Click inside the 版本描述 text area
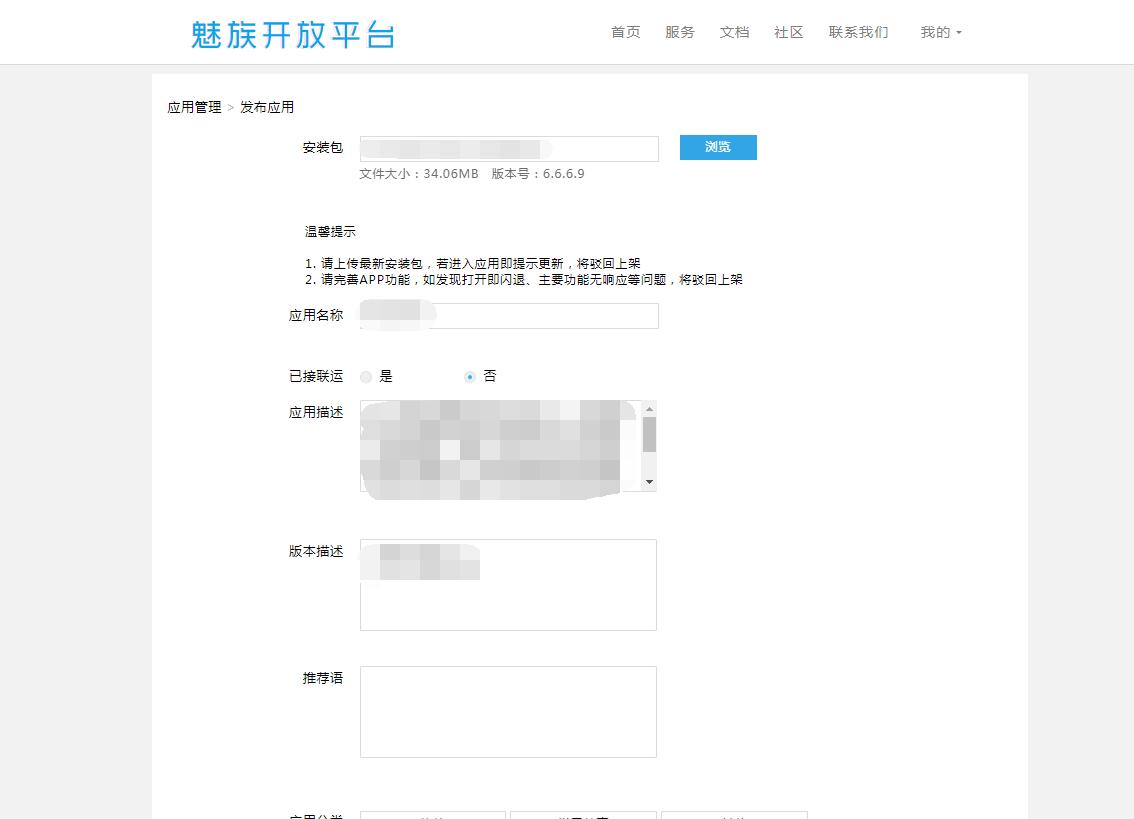This screenshot has height=819, width=1134. (508, 585)
